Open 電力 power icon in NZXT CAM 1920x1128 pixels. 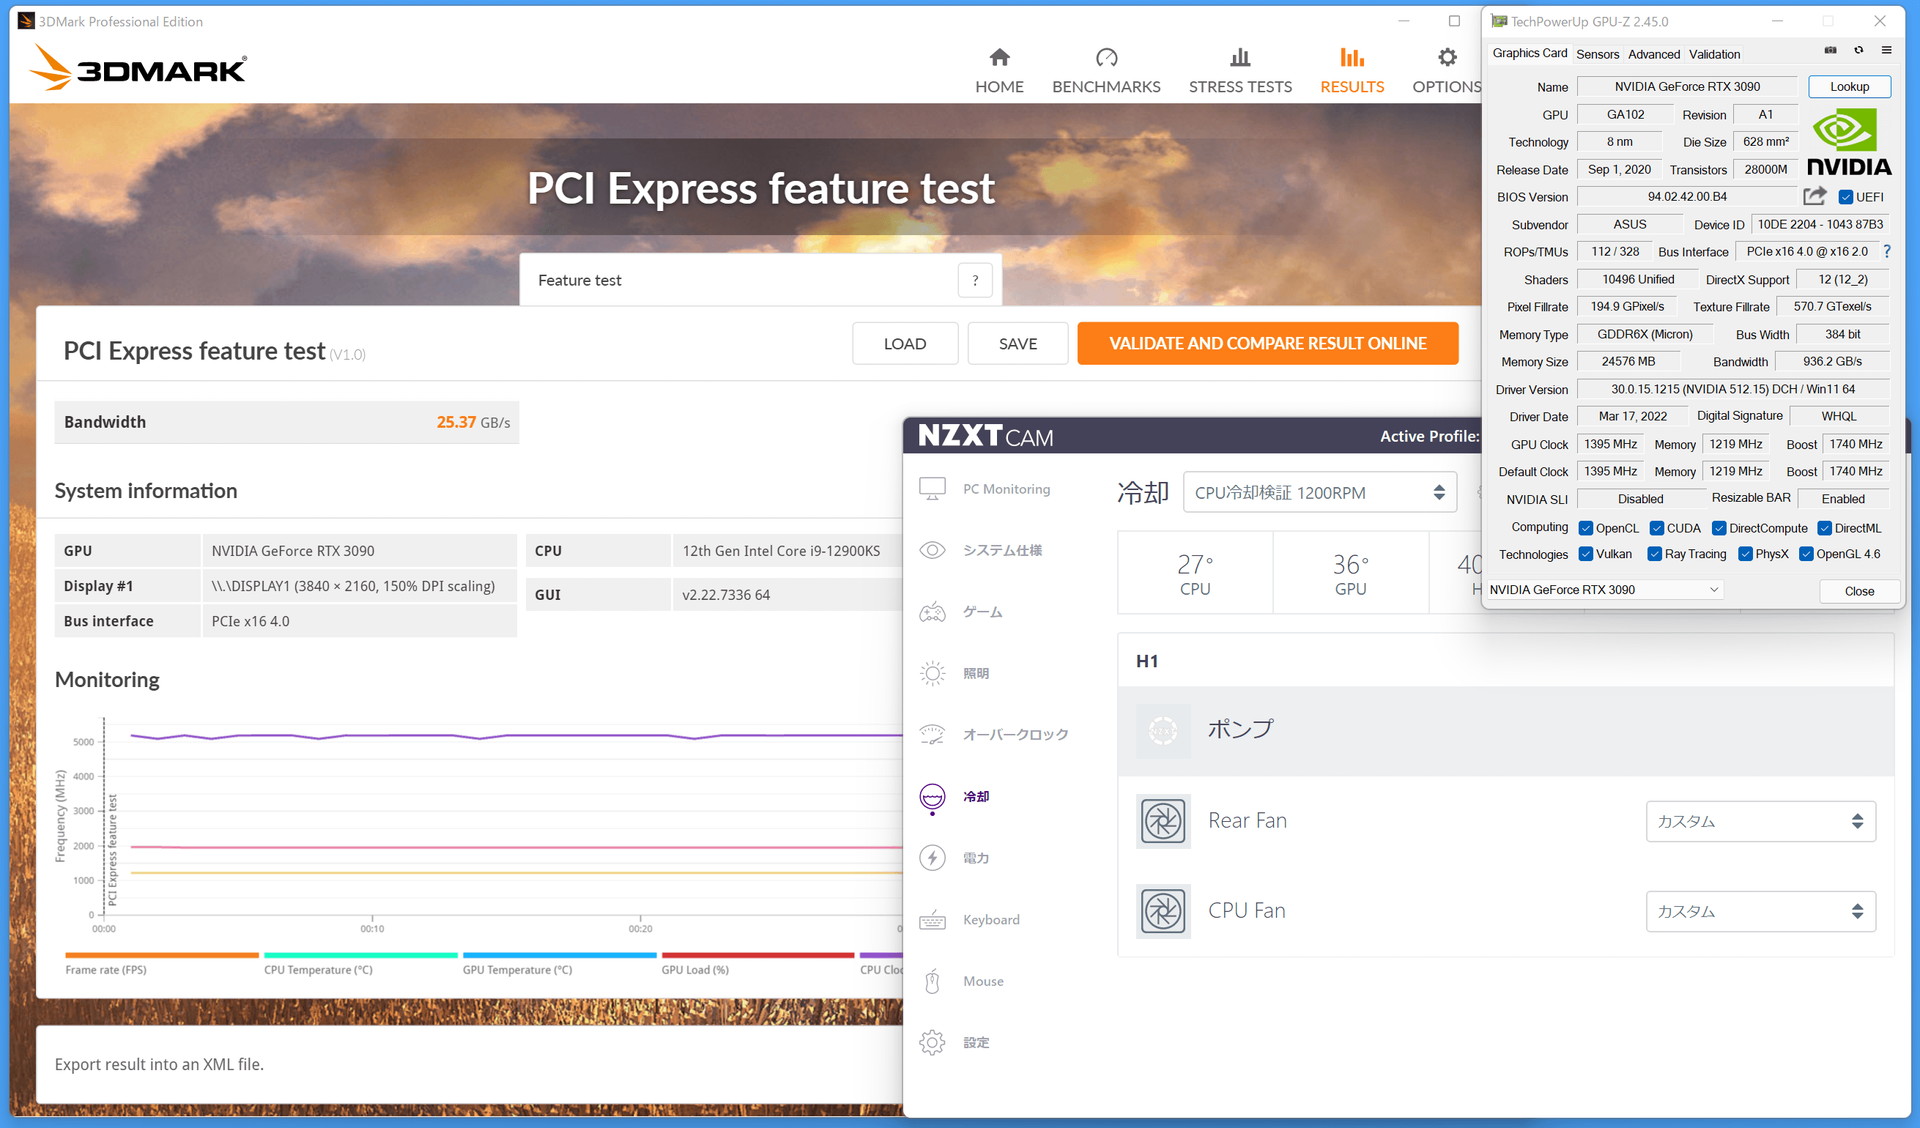pyautogui.click(x=932, y=858)
